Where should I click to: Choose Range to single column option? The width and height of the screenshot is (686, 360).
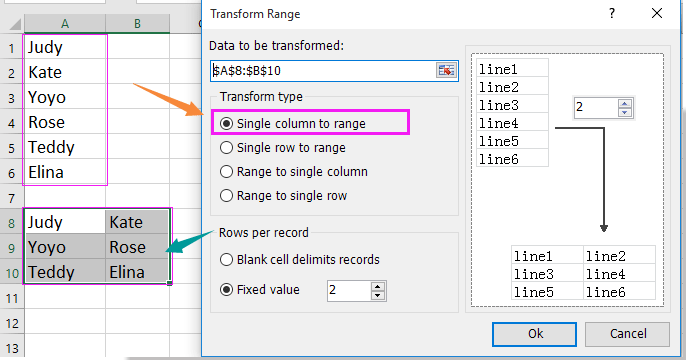(x=294, y=172)
